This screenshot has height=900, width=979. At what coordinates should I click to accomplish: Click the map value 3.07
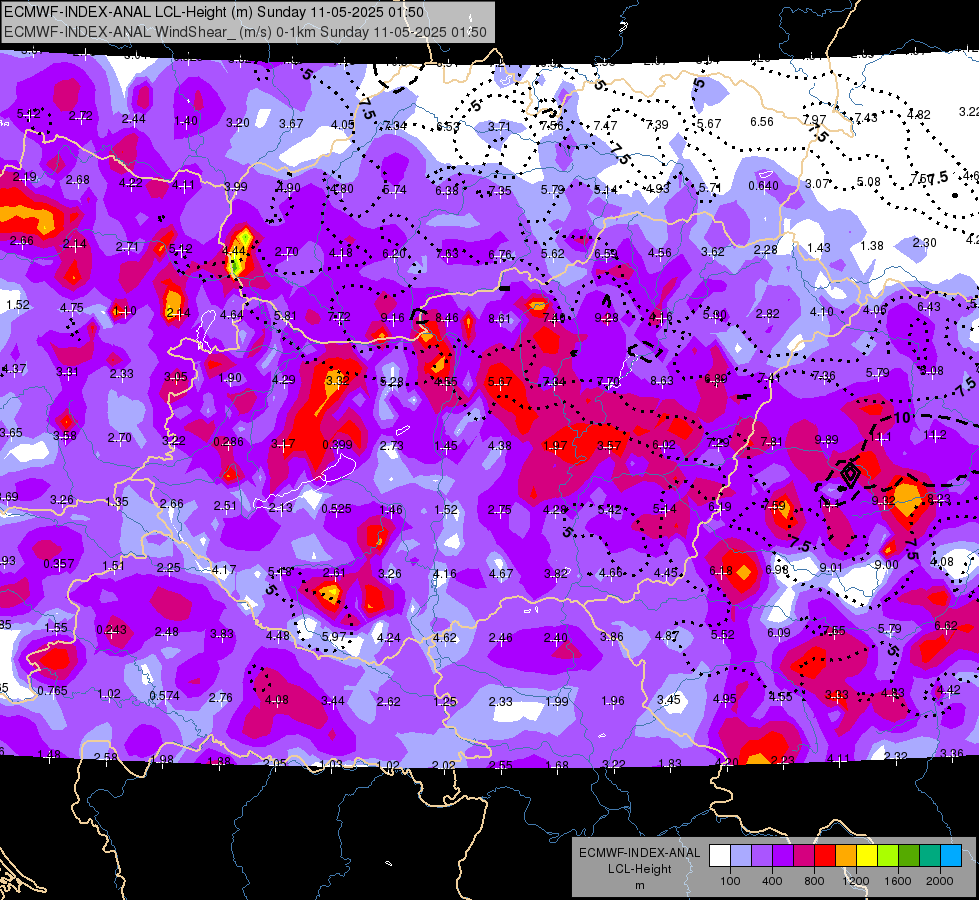pyautogui.click(x=817, y=184)
